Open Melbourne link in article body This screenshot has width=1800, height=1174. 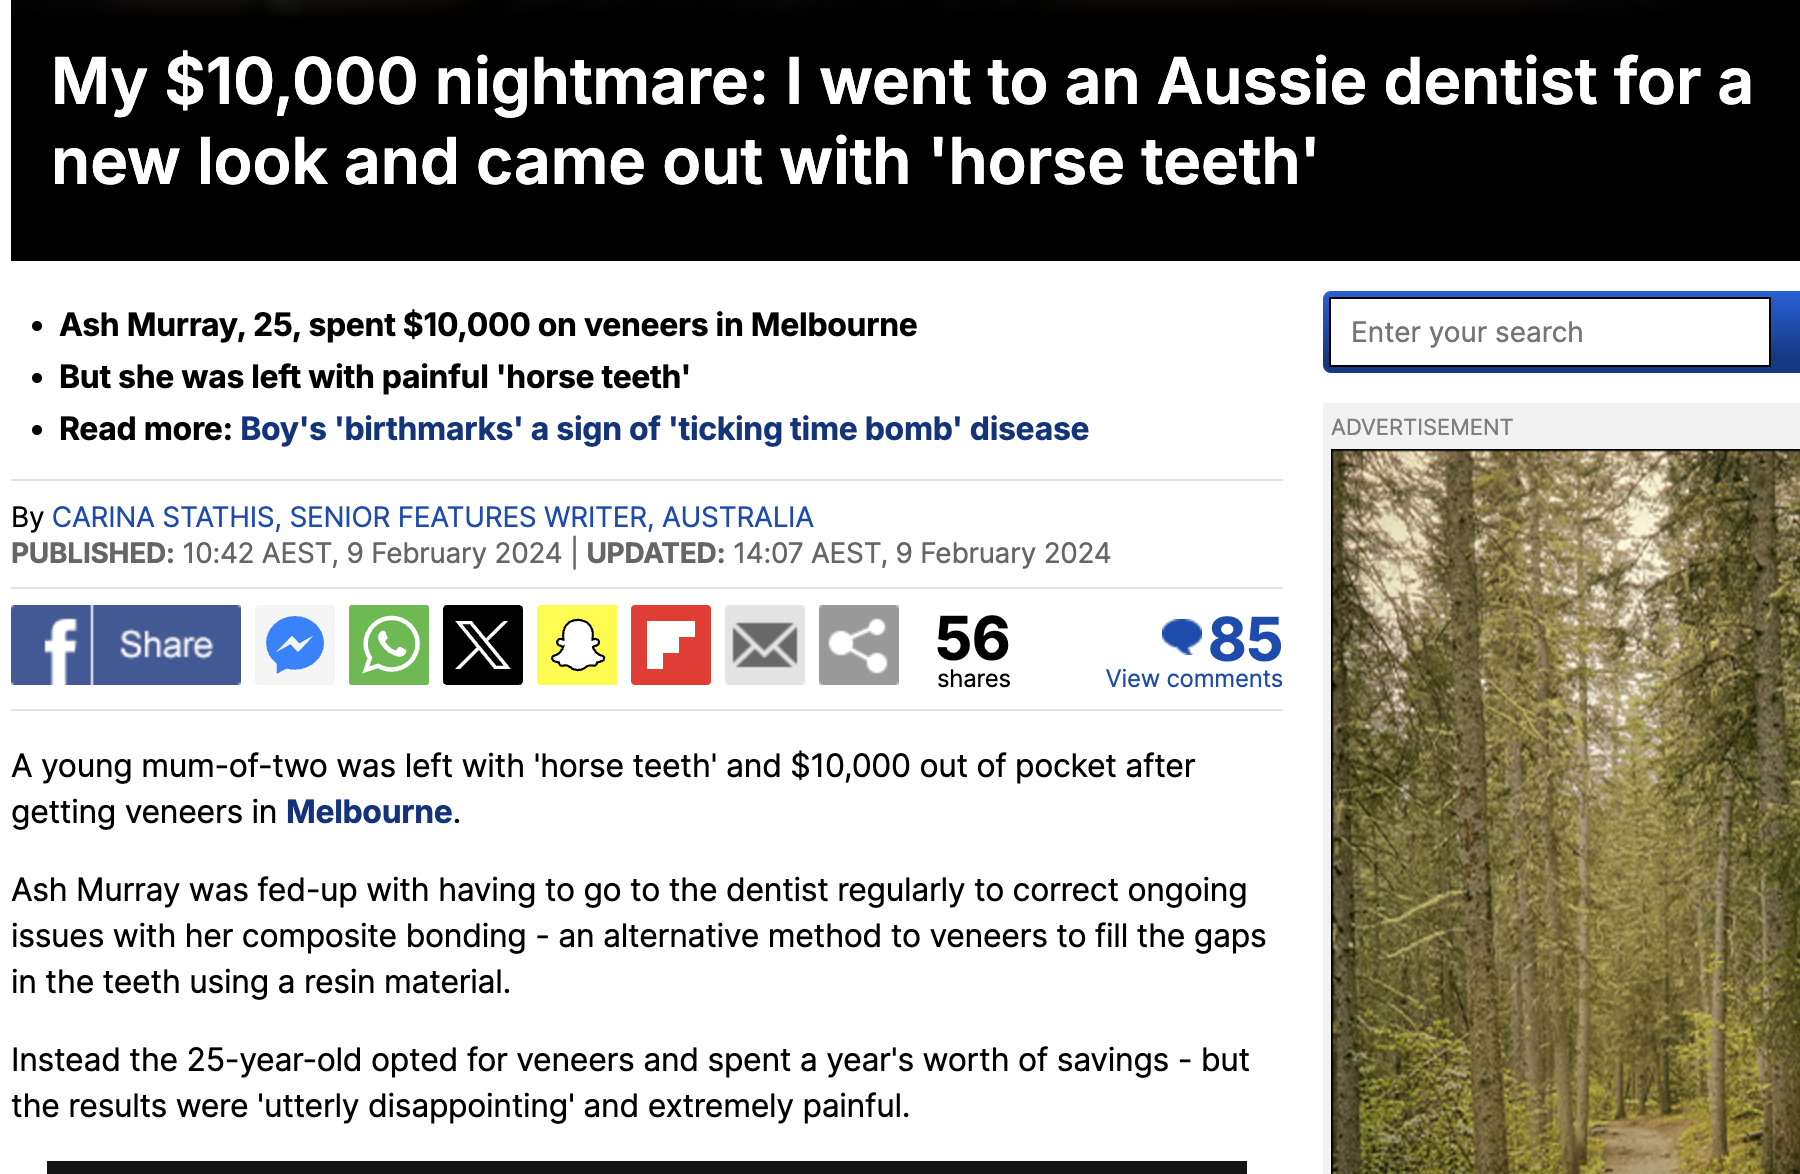click(x=369, y=812)
